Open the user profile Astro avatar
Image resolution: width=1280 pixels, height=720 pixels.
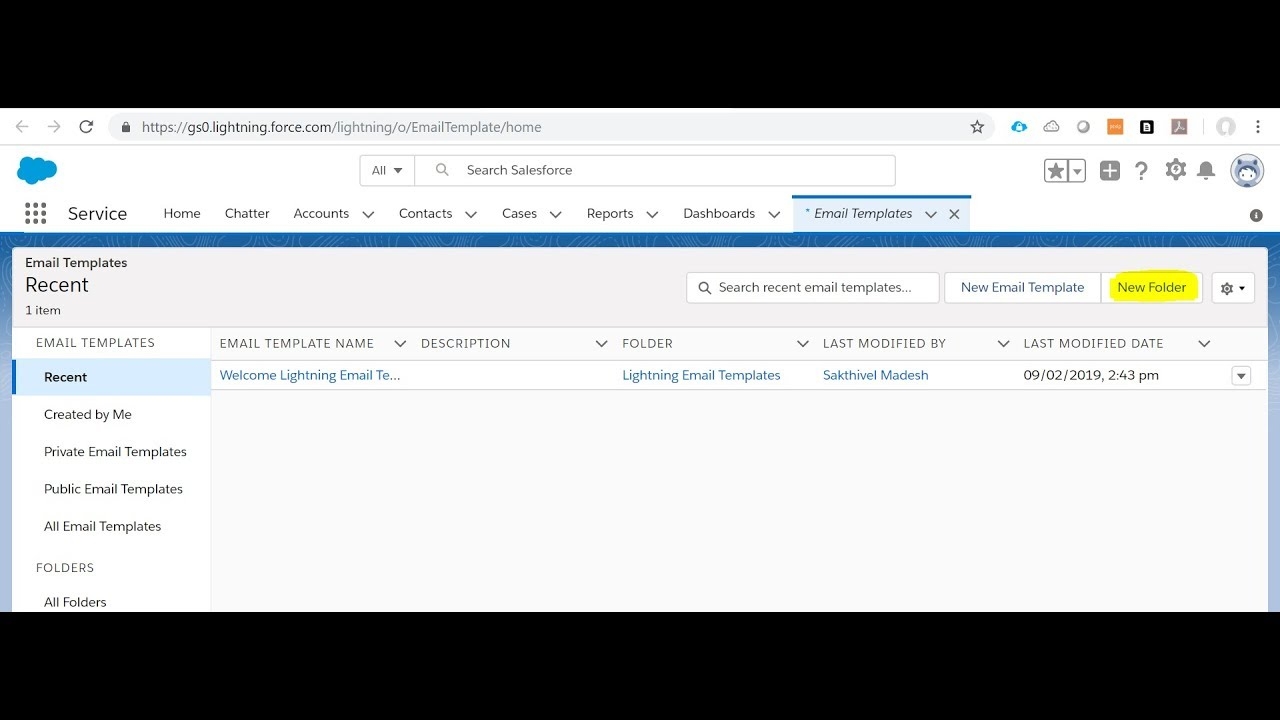(x=1247, y=171)
